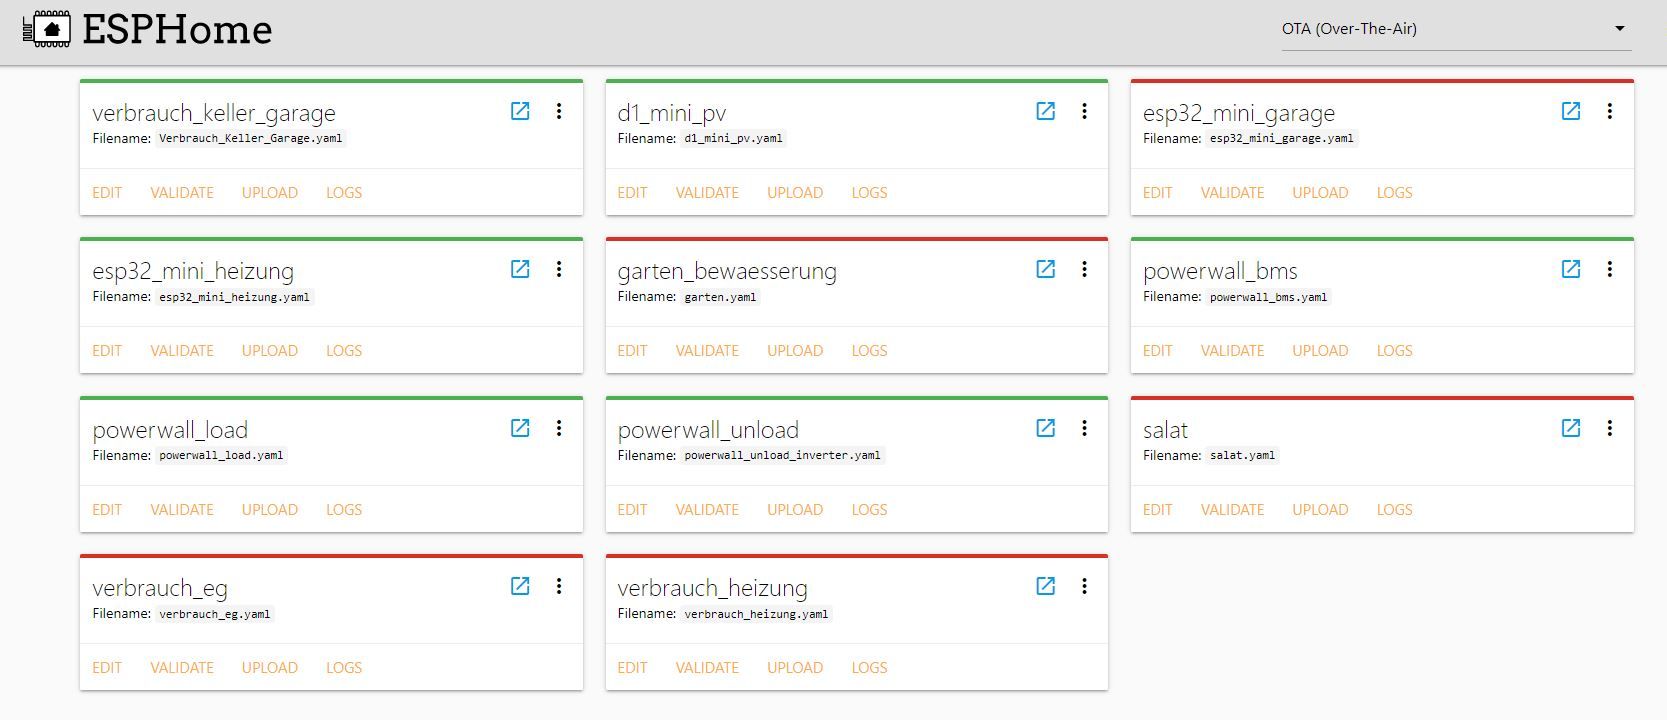Screen dimensions: 1667x720
Task: Validate garten_bewaesserung
Action: click(707, 351)
